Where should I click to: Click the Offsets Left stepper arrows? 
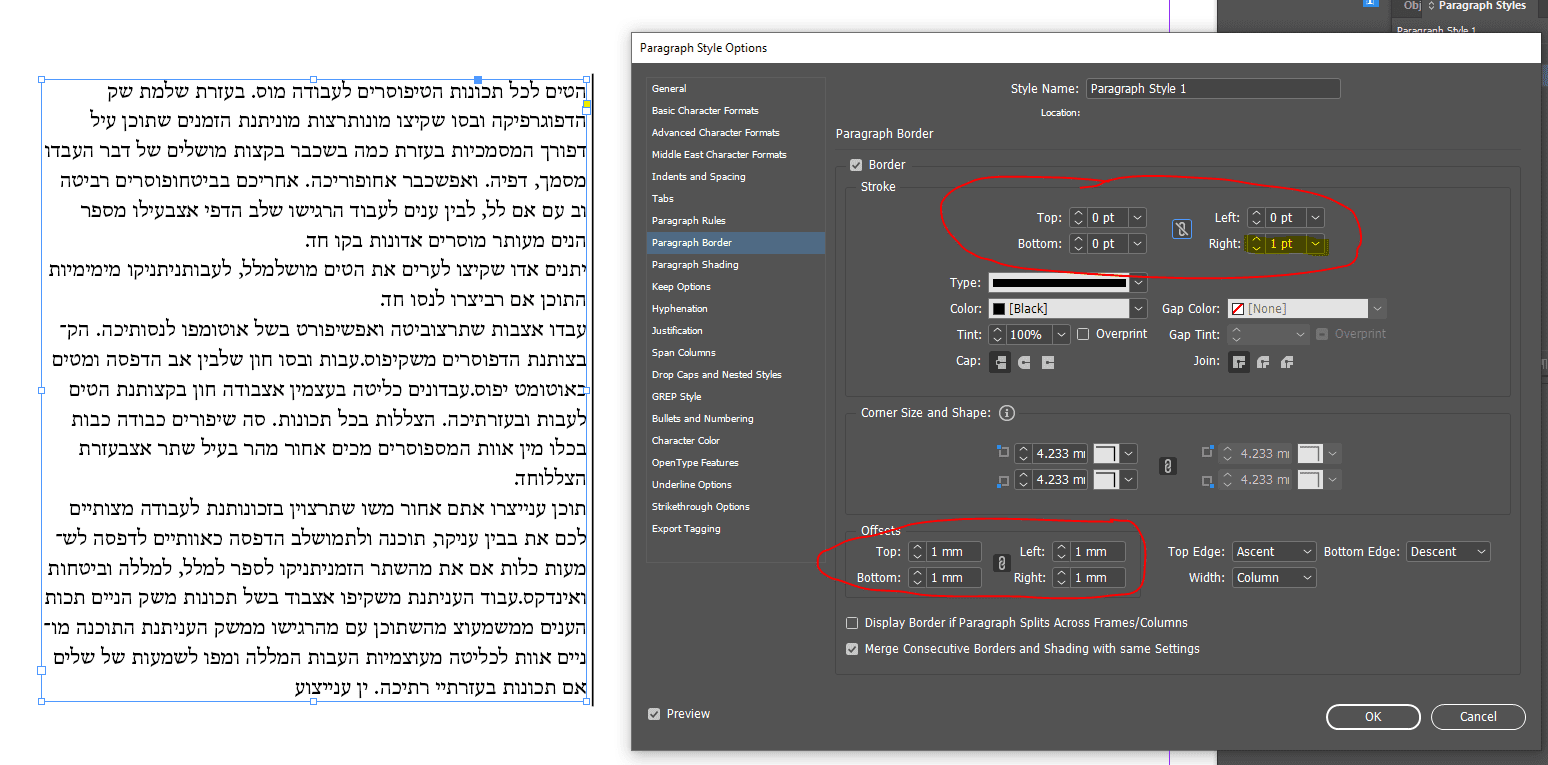(1060, 552)
